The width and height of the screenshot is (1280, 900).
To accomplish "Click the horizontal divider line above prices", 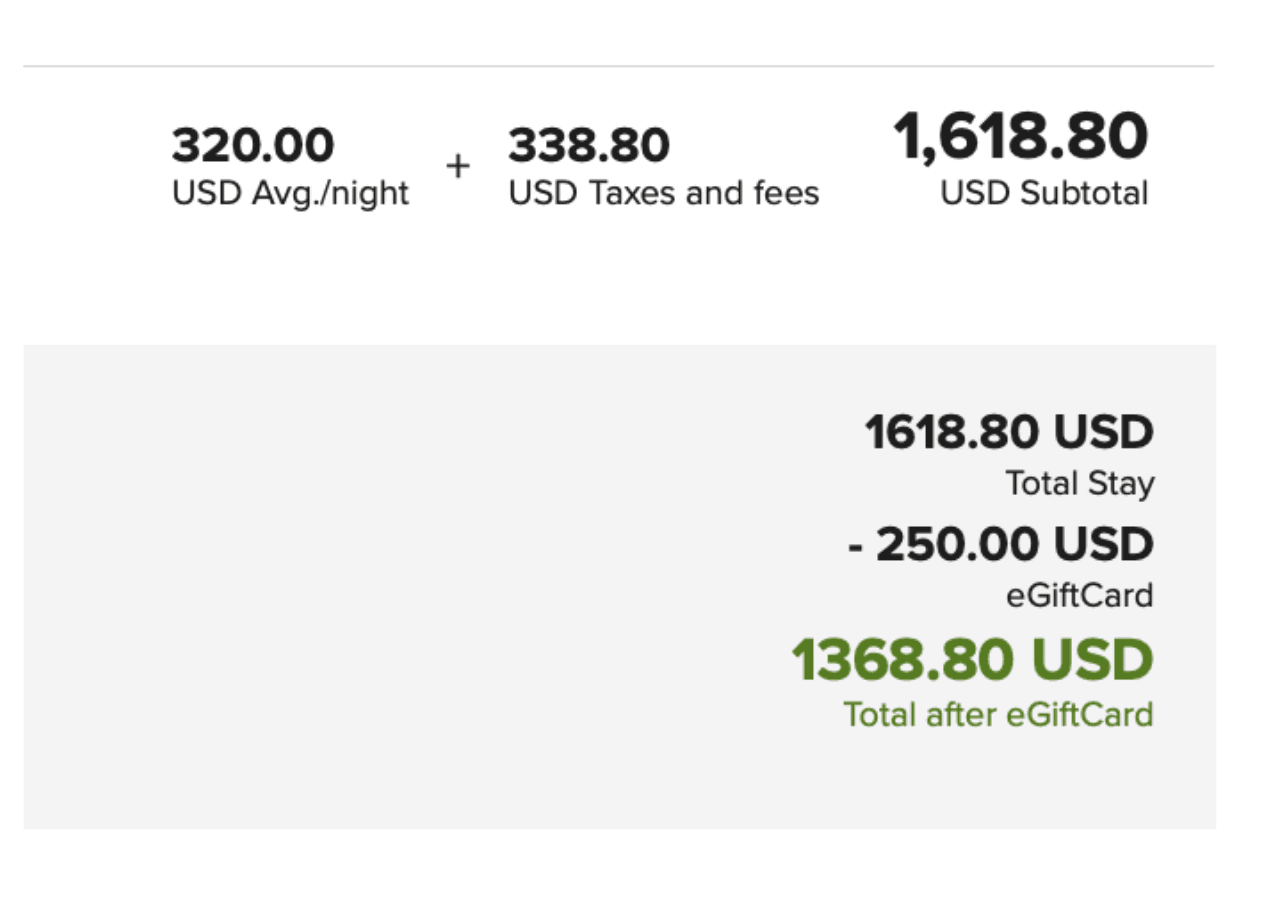I will click(x=618, y=67).
